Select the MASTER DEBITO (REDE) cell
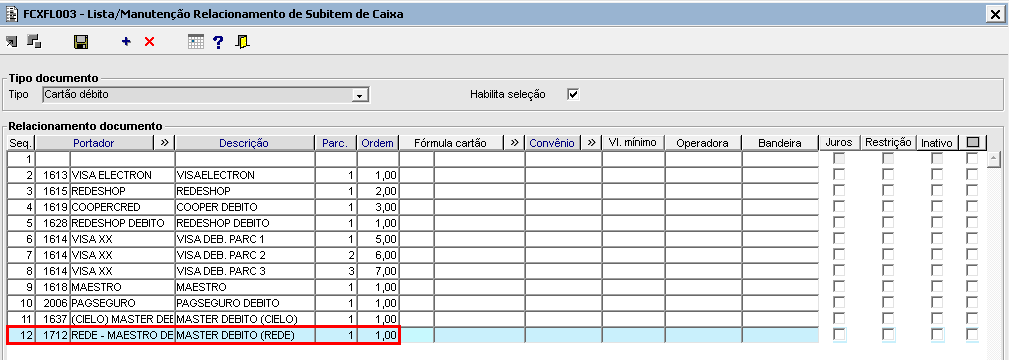This screenshot has height=360, width=1009. 245,335
